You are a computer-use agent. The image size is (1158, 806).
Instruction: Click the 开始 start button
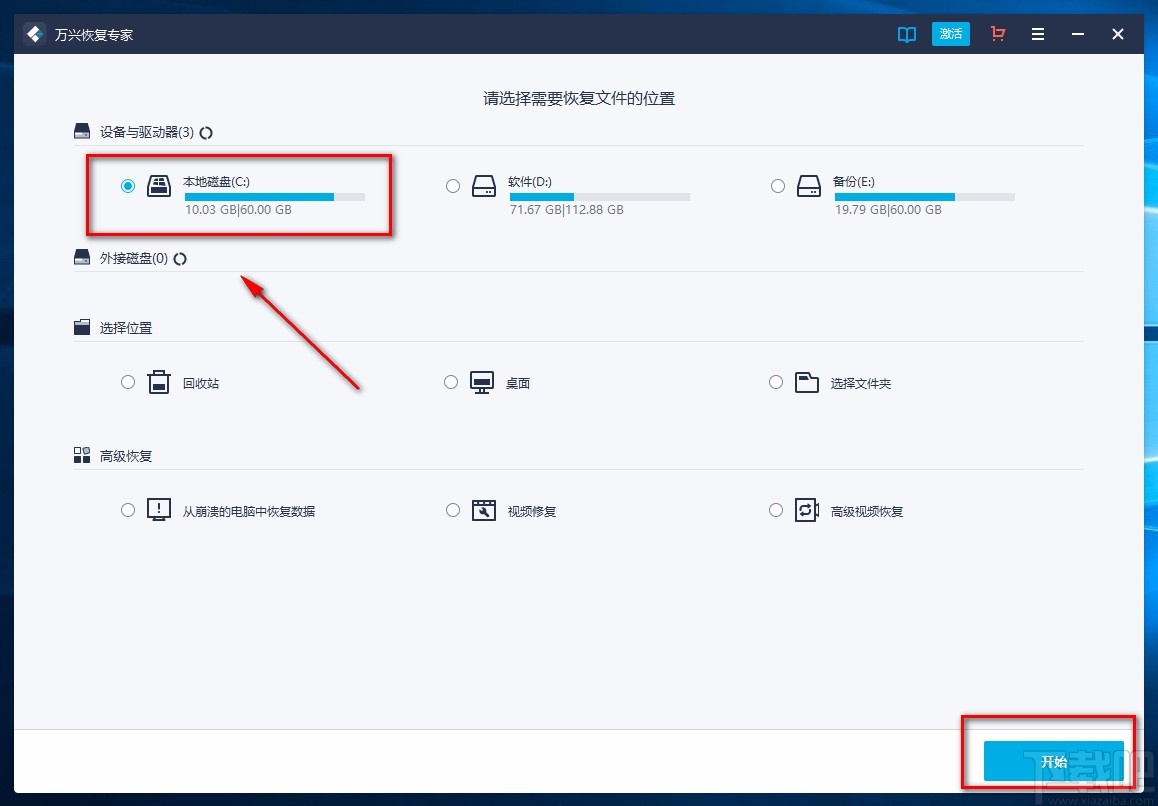(1053, 761)
